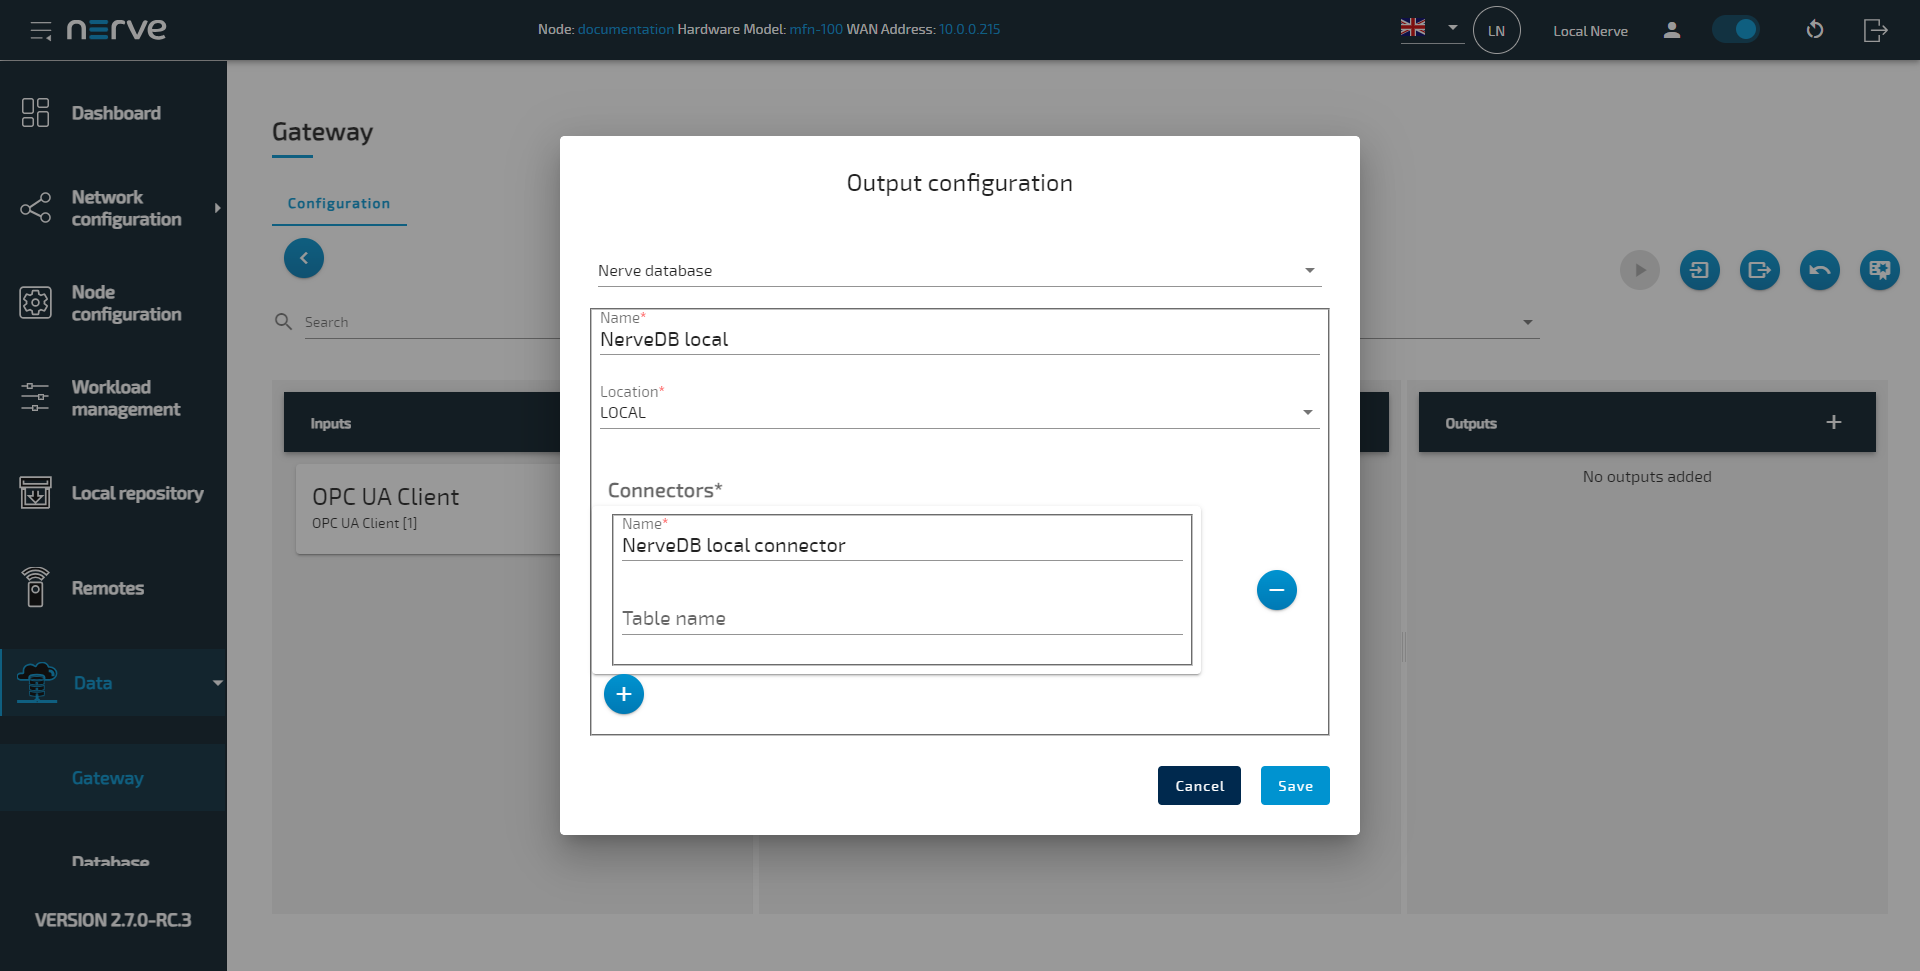Screen dimensions: 1920x971
Task: Open the language selector flag dropdown
Action: [x=1430, y=29]
